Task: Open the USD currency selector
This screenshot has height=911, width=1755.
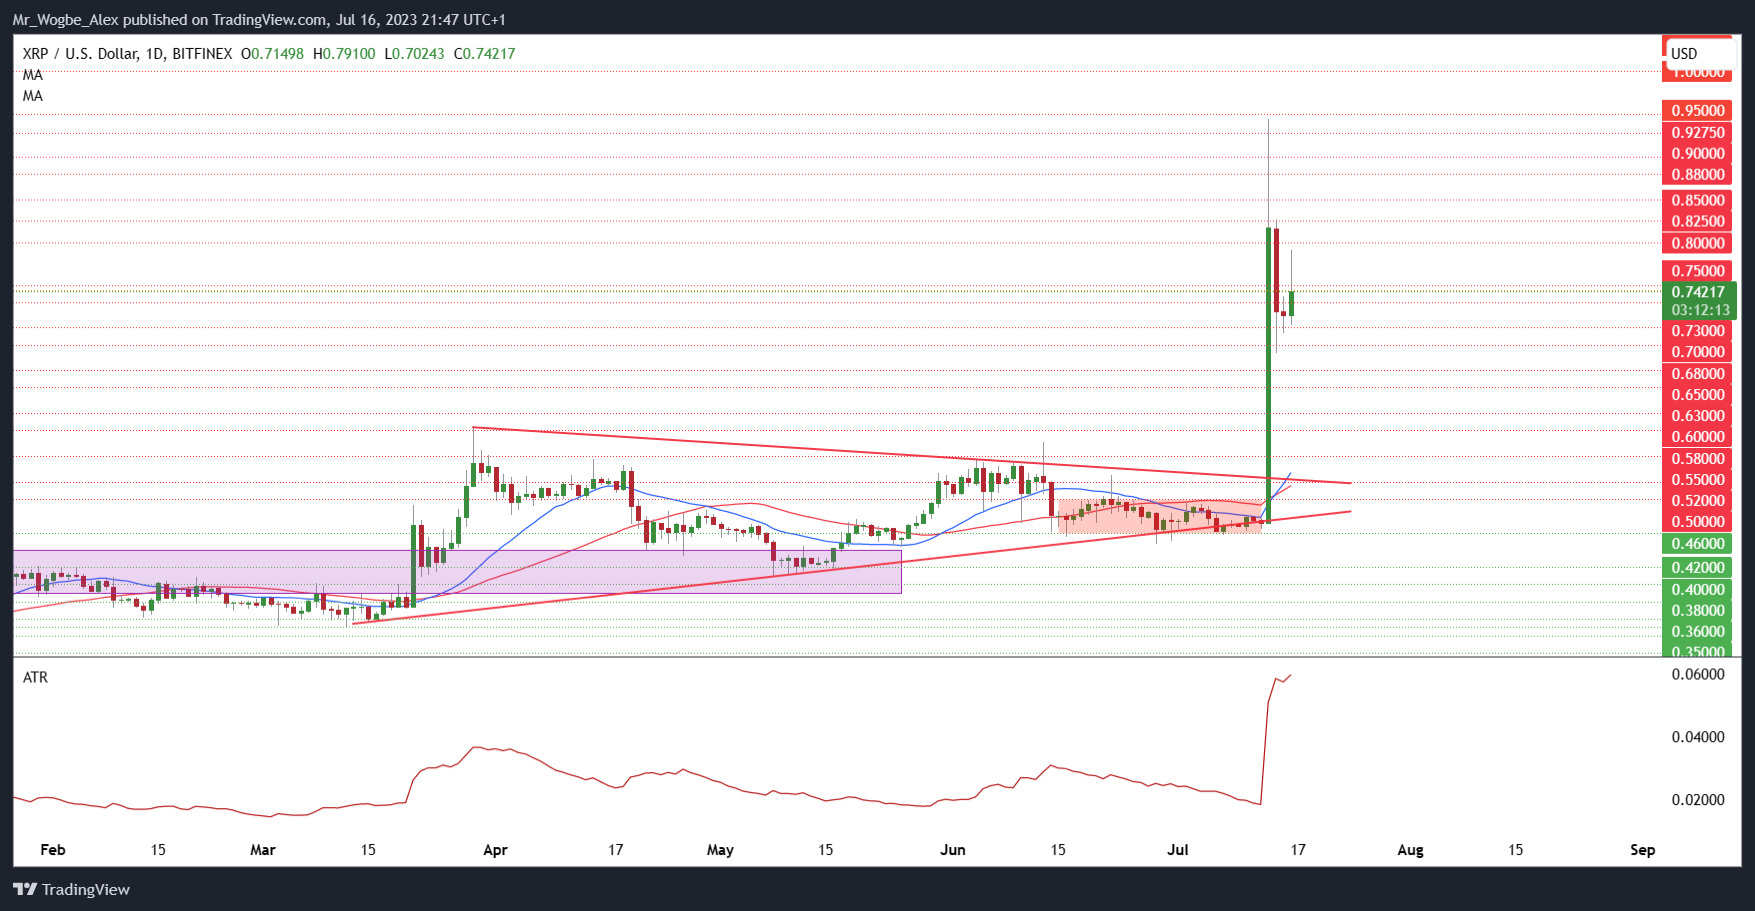Action: 1697,53
